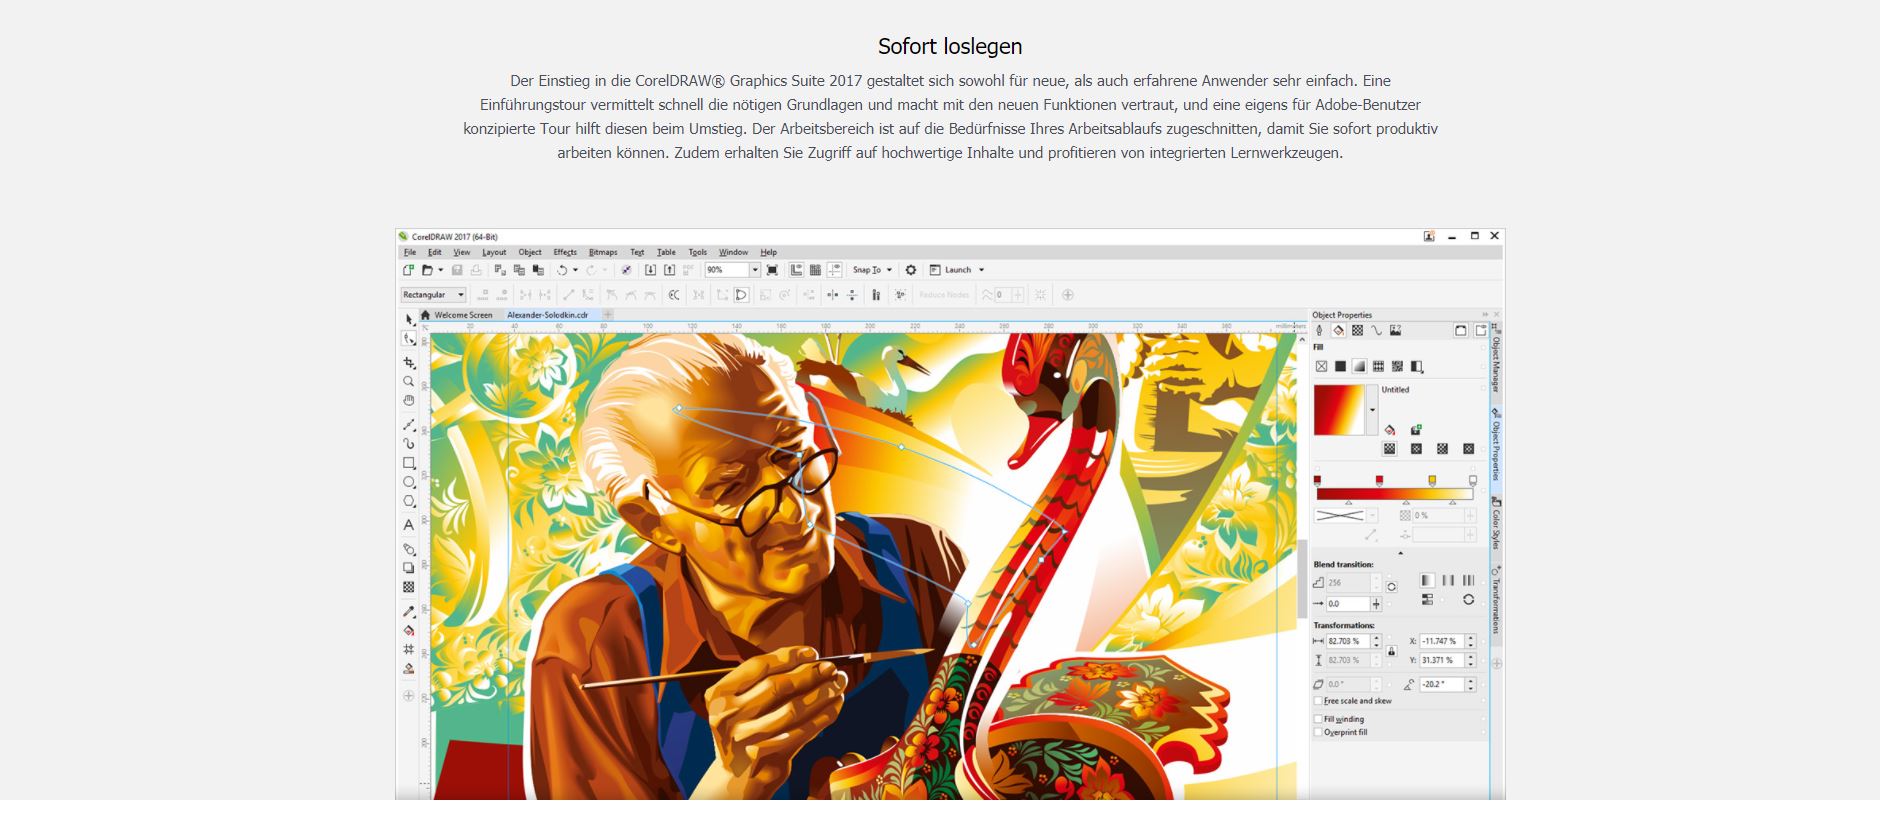The width and height of the screenshot is (1880, 836).
Task: Open the Color Styles docker tab
Action: point(1496,522)
